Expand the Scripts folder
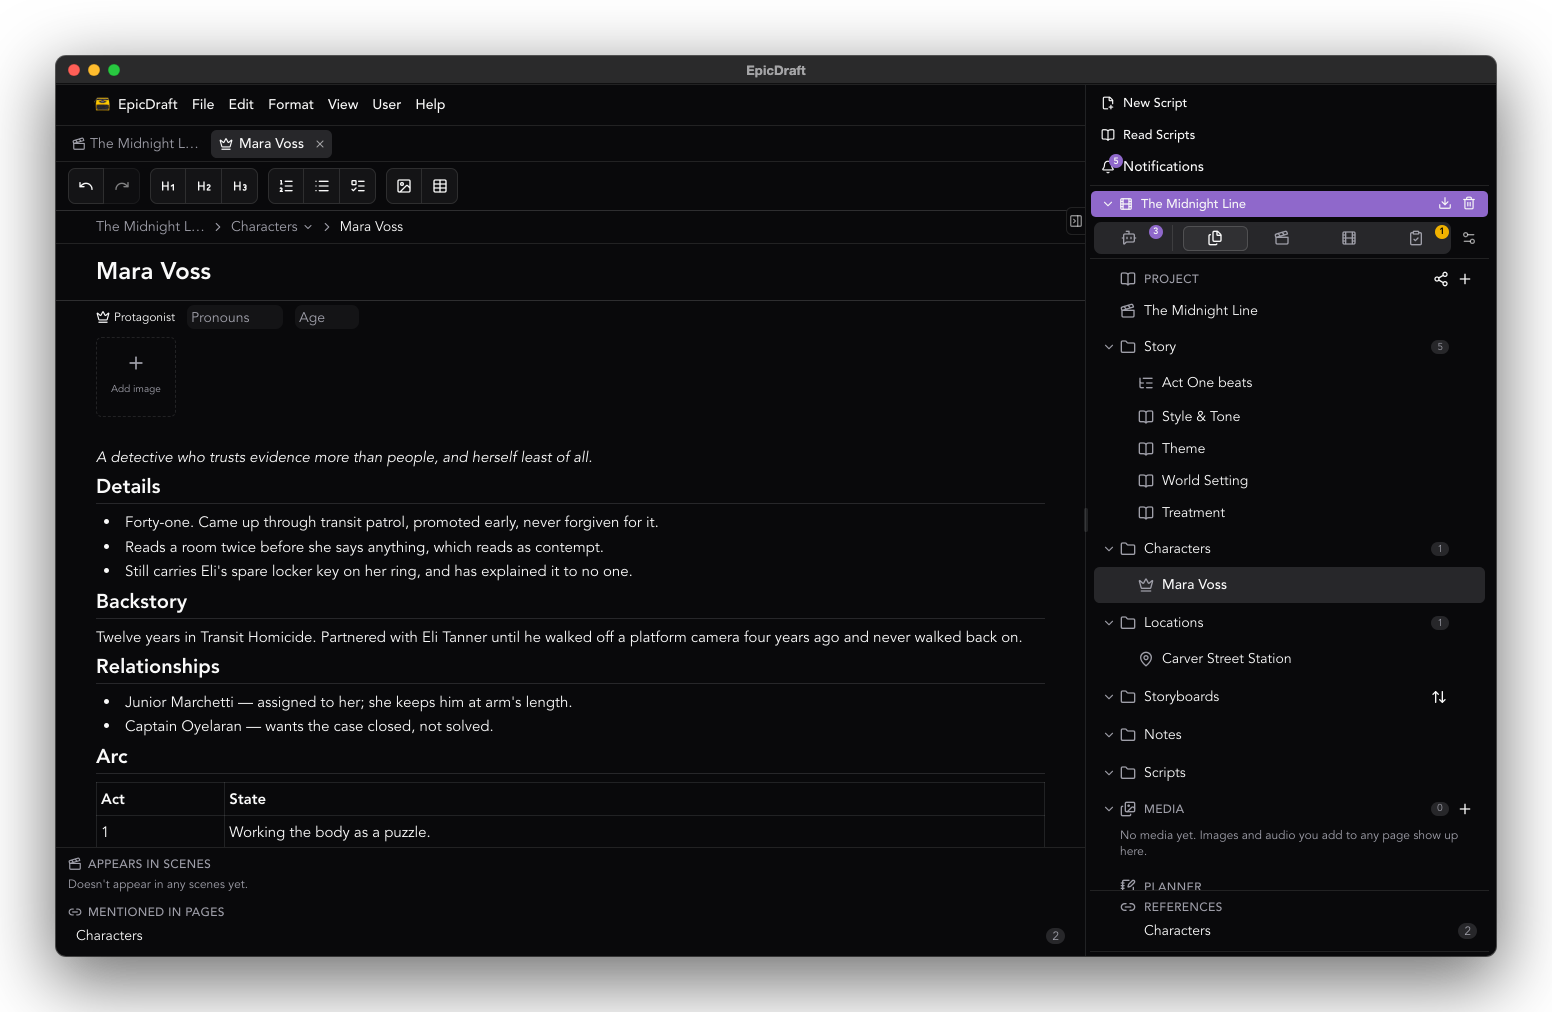The width and height of the screenshot is (1552, 1012). coord(1109,773)
